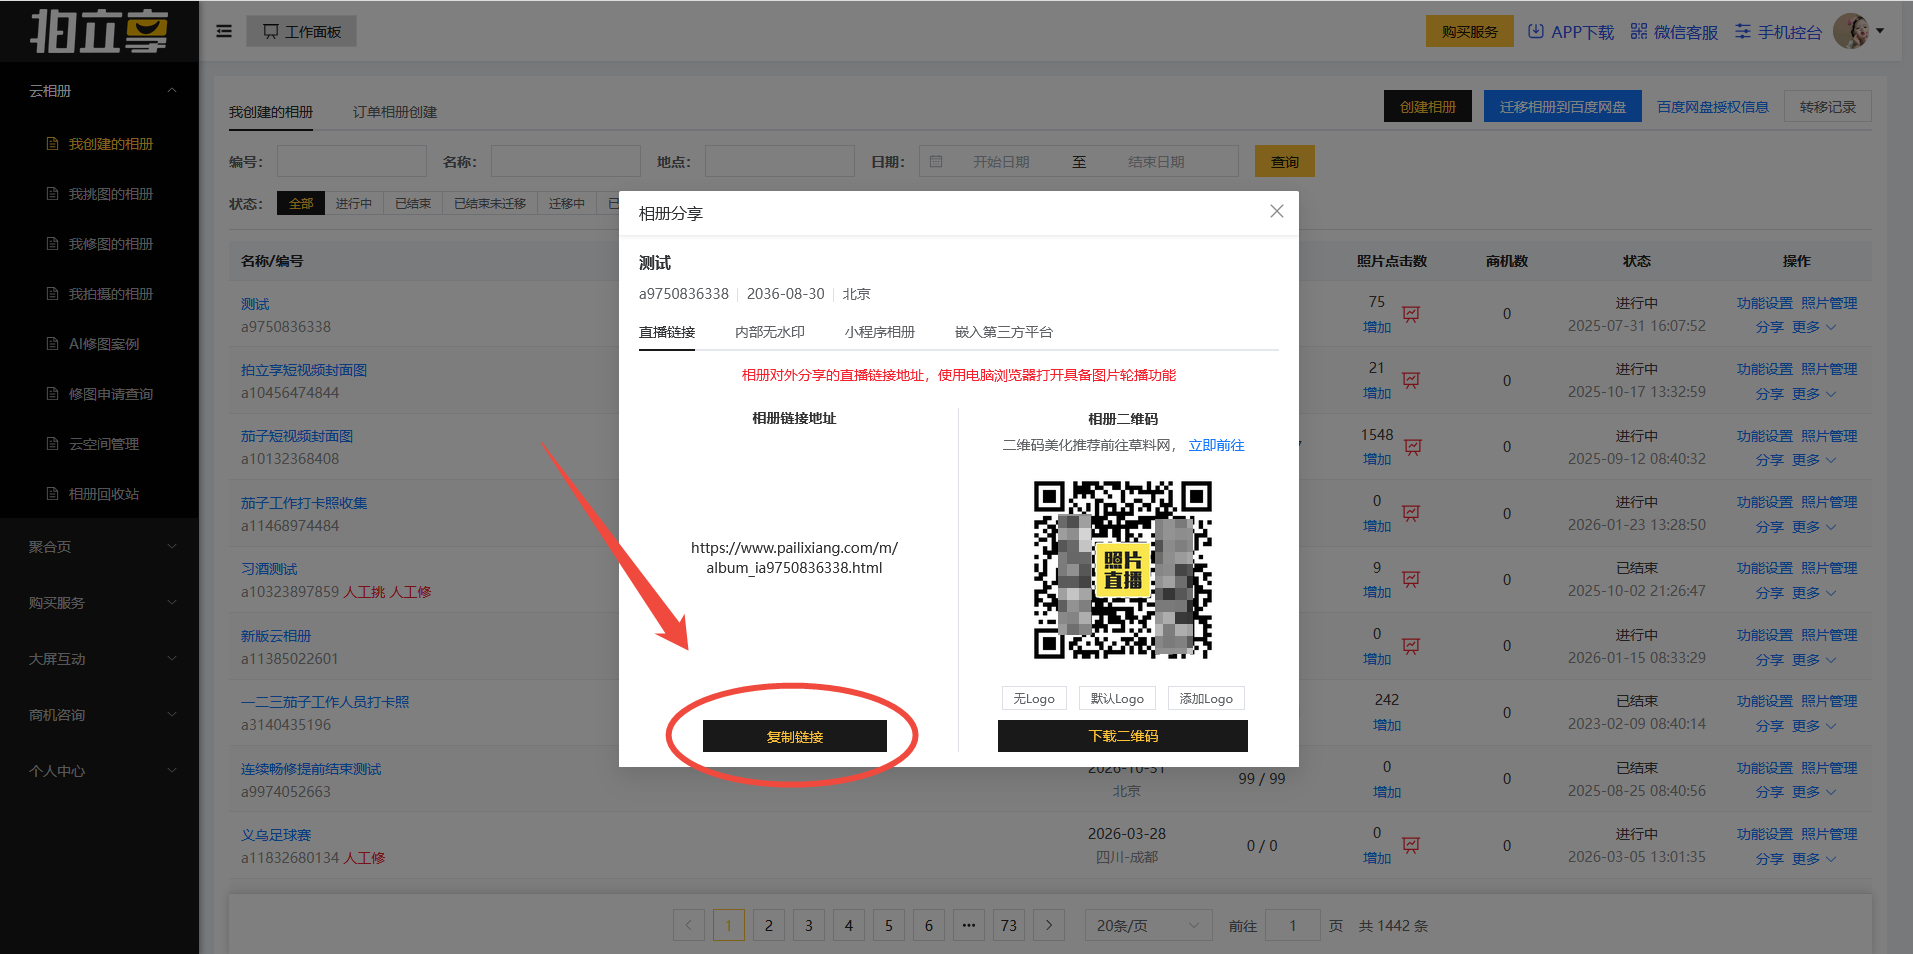
Task: Click the chart icon in 测试 row
Action: (x=1411, y=314)
